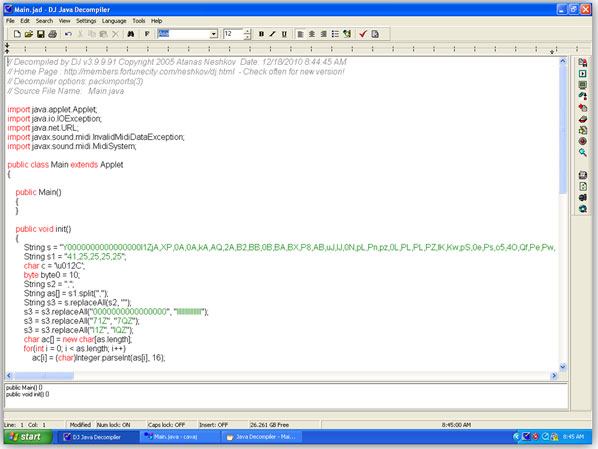The image size is (598, 449).
Task: Click the sidebar red circle icon
Action: (x=582, y=141)
